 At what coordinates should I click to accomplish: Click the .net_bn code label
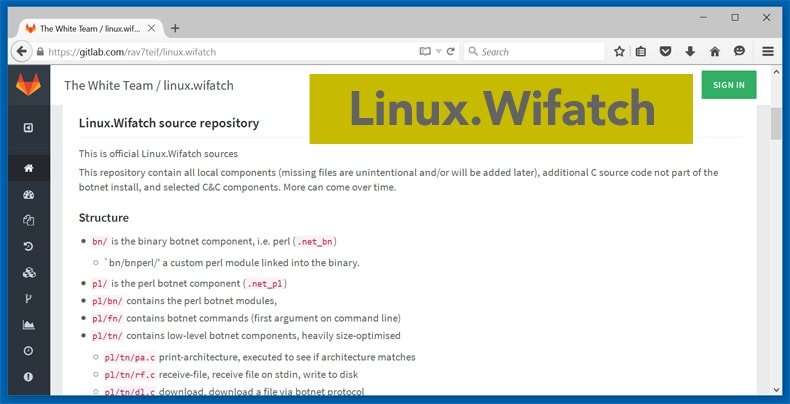tap(314, 242)
